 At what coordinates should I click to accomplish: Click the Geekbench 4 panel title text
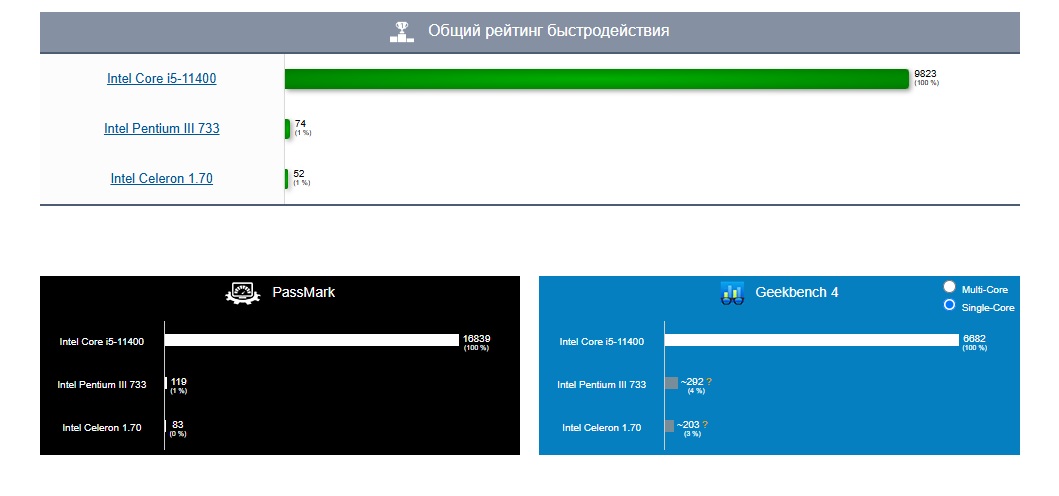[x=797, y=293]
